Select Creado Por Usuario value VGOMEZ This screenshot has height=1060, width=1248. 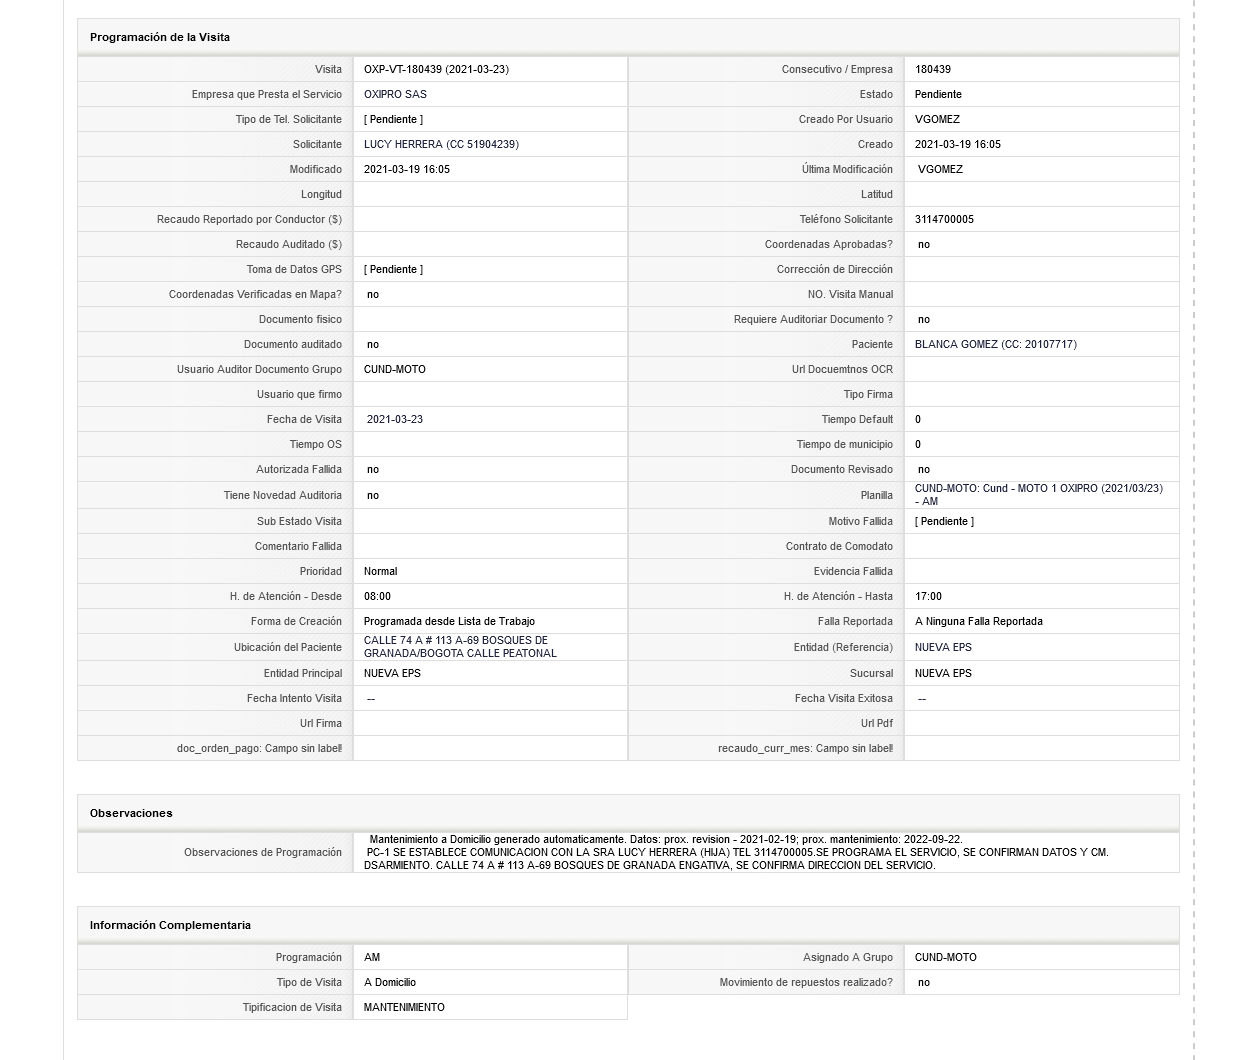937,119
